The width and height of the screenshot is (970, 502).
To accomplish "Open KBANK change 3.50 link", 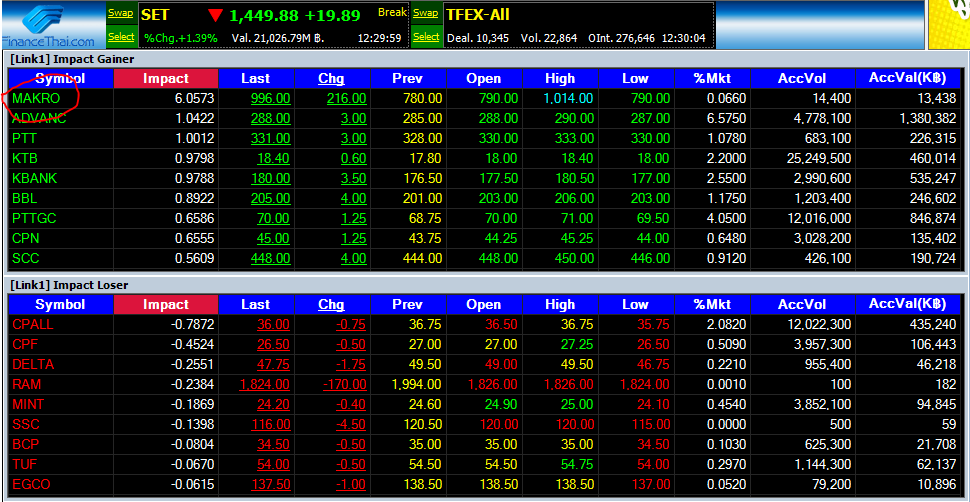I will click(x=353, y=178).
